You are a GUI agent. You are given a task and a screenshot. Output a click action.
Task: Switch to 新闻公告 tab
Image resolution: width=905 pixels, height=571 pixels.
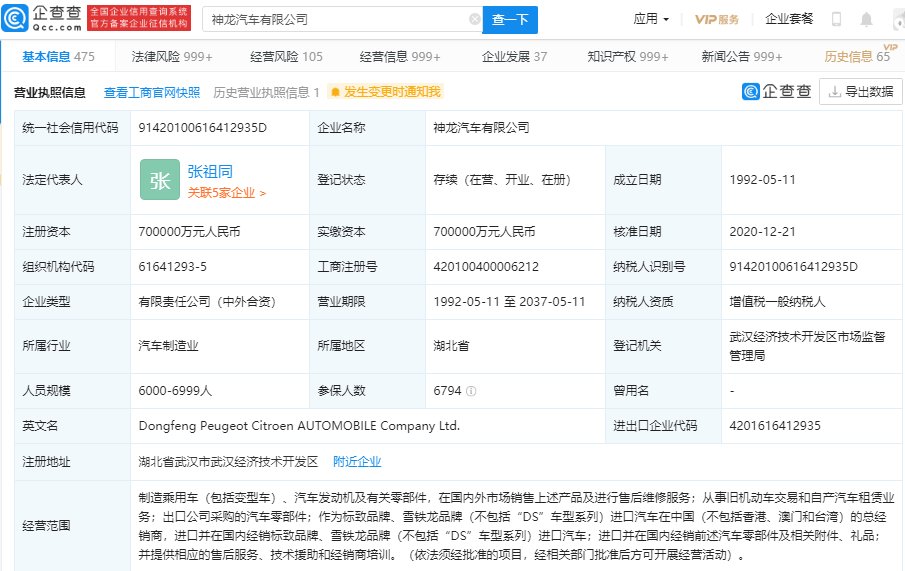coord(742,57)
